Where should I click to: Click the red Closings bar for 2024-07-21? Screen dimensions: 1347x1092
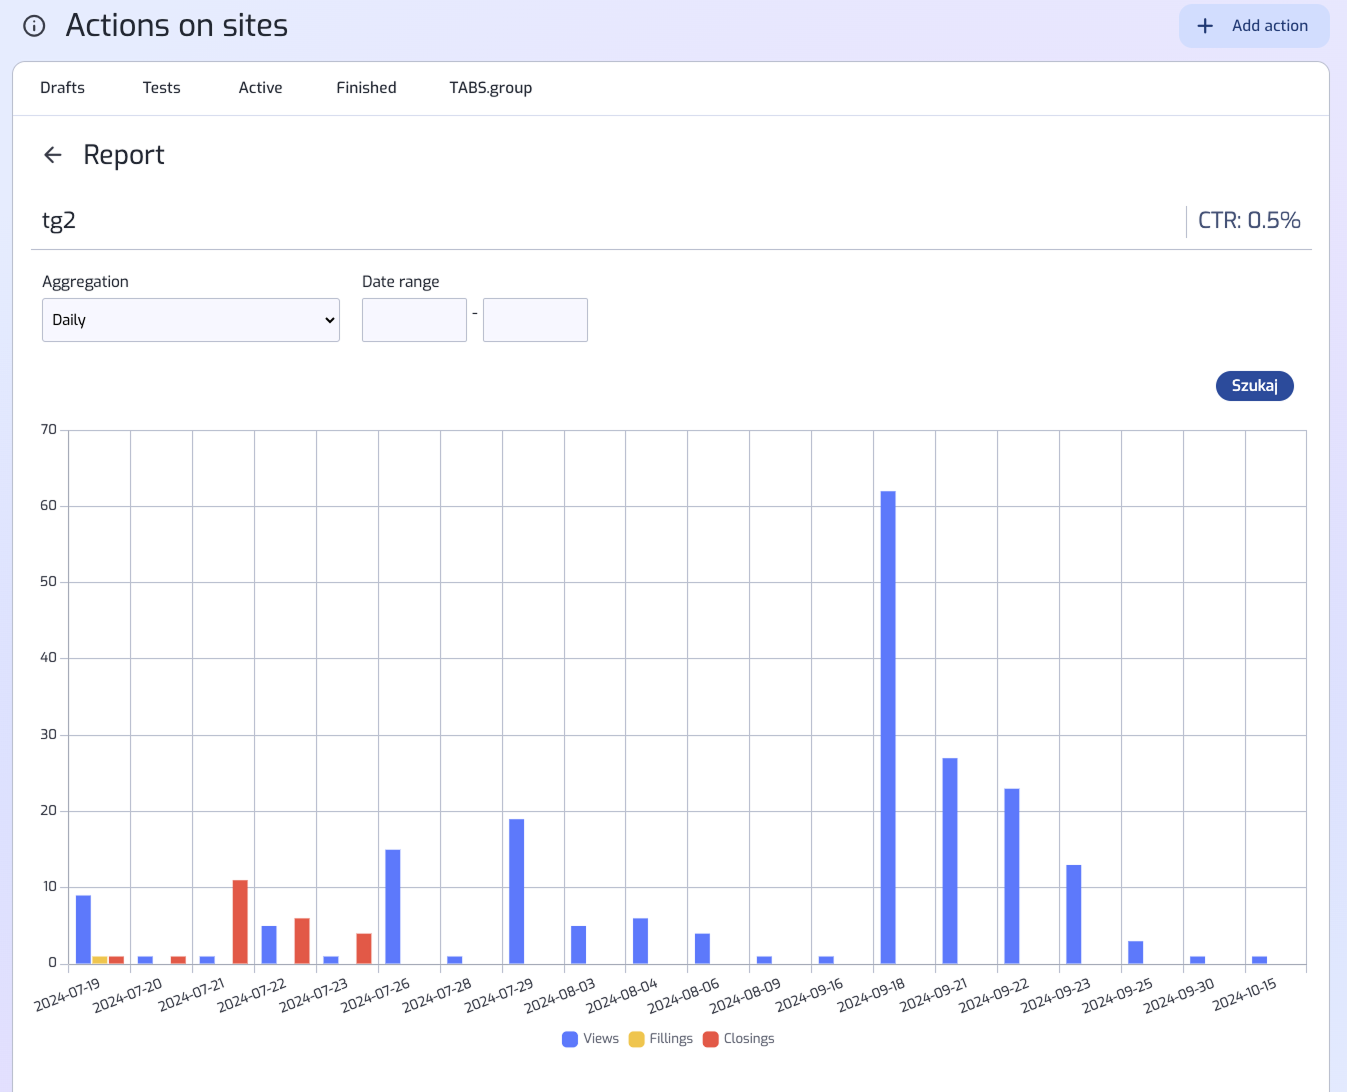(240, 922)
